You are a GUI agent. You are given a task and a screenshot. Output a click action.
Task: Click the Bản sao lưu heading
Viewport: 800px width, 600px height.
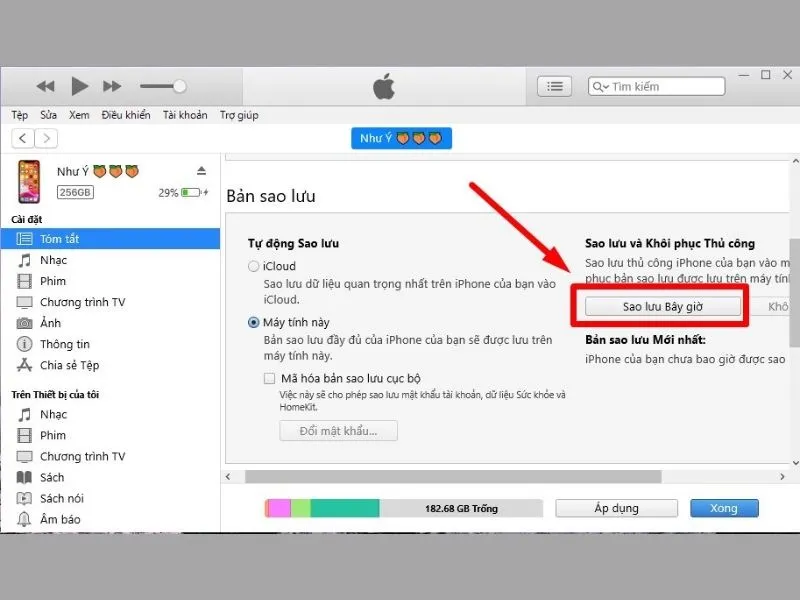[x=271, y=196]
